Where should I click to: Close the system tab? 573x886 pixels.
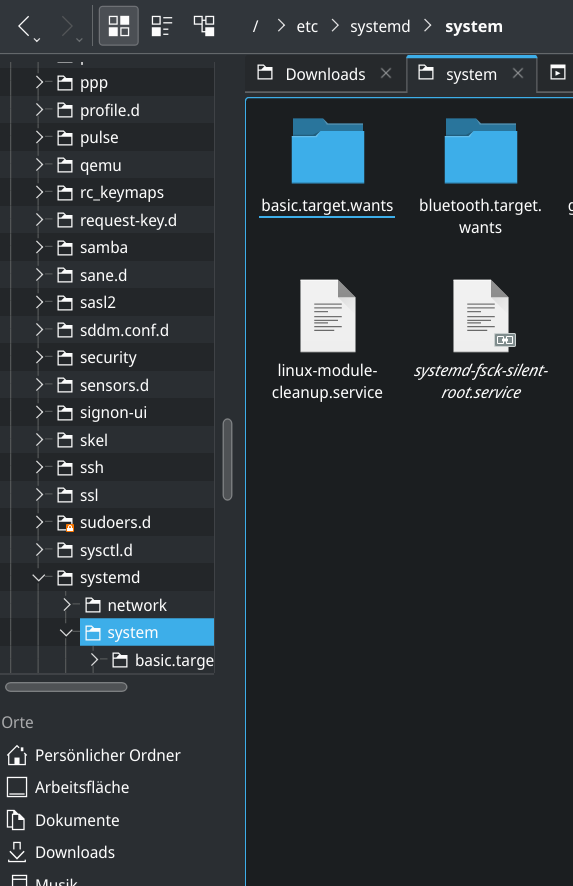[x=518, y=73]
